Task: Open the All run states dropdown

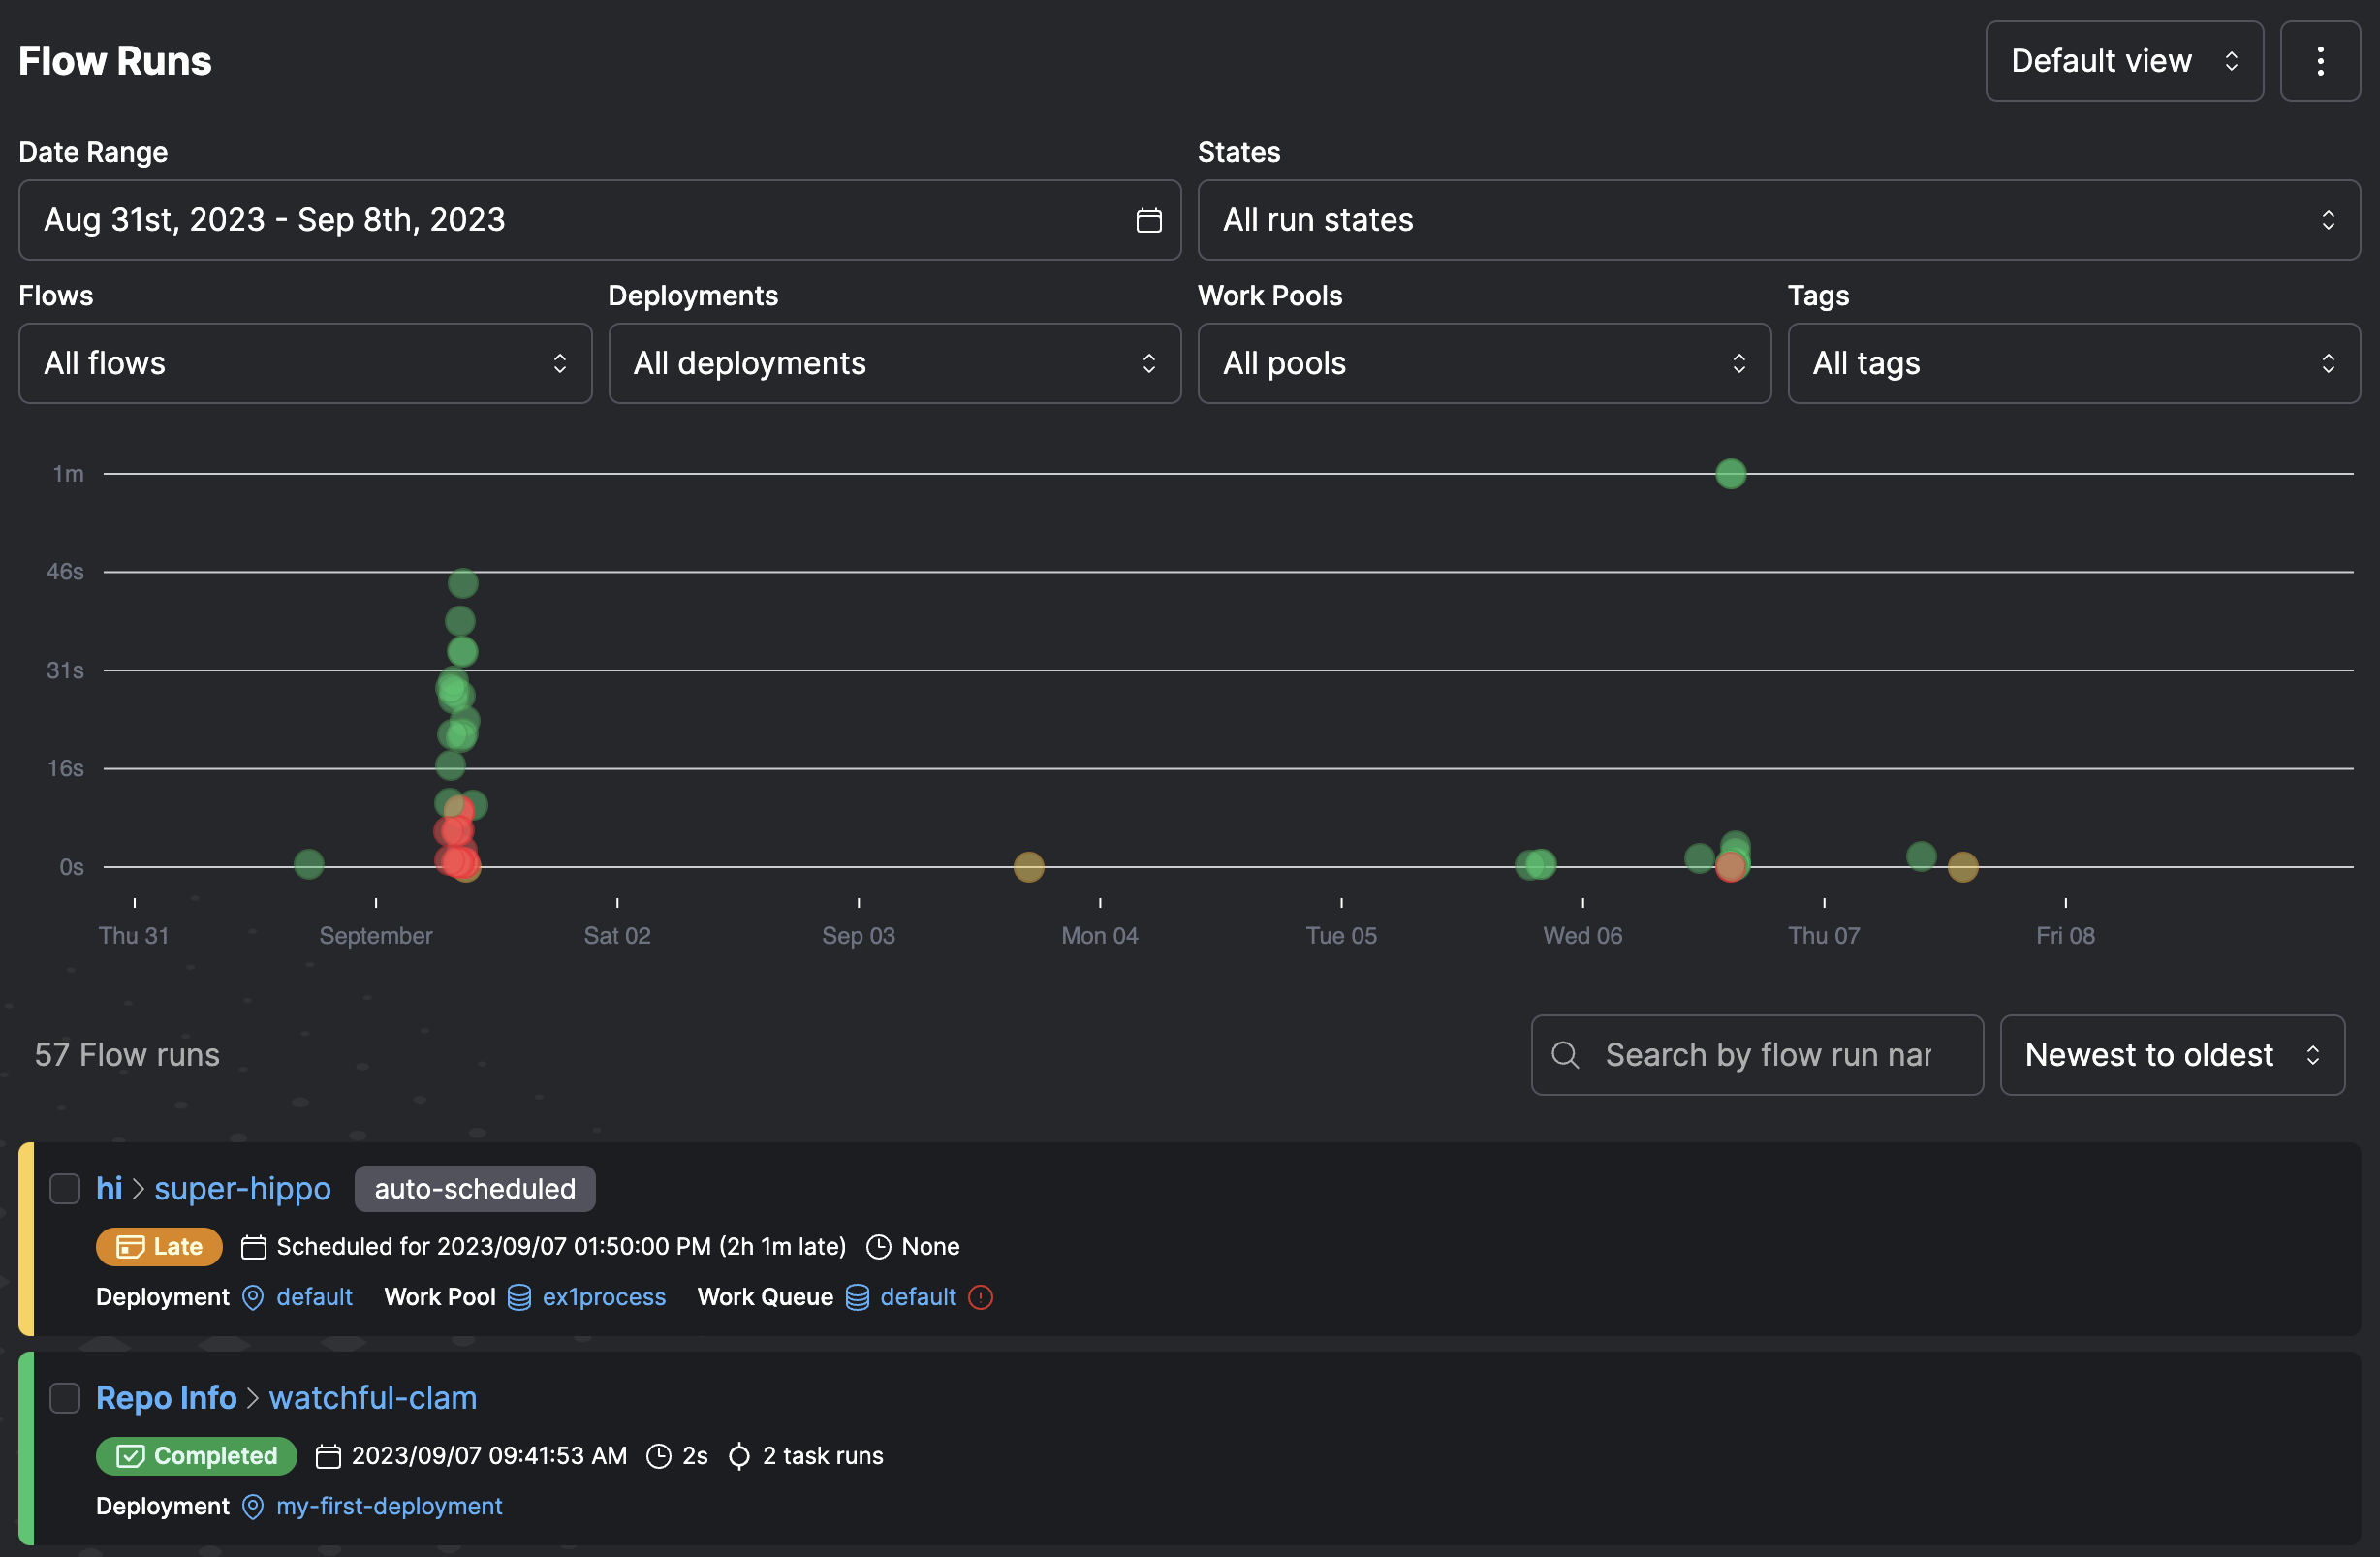Action: 1778,220
